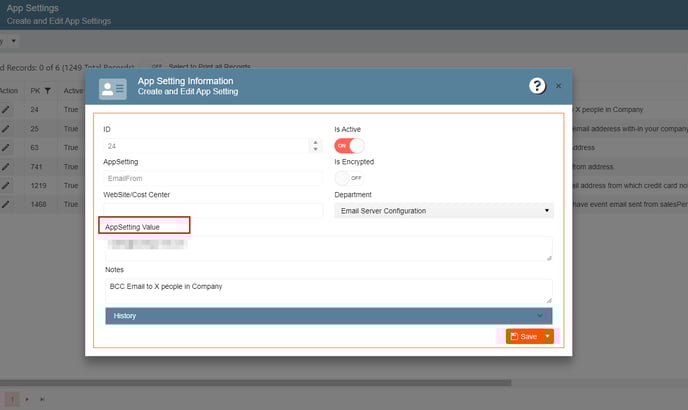The height and width of the screenshot is (410, 688).
Task: Click the AppSetting Value text area
Action: point(329,248)
